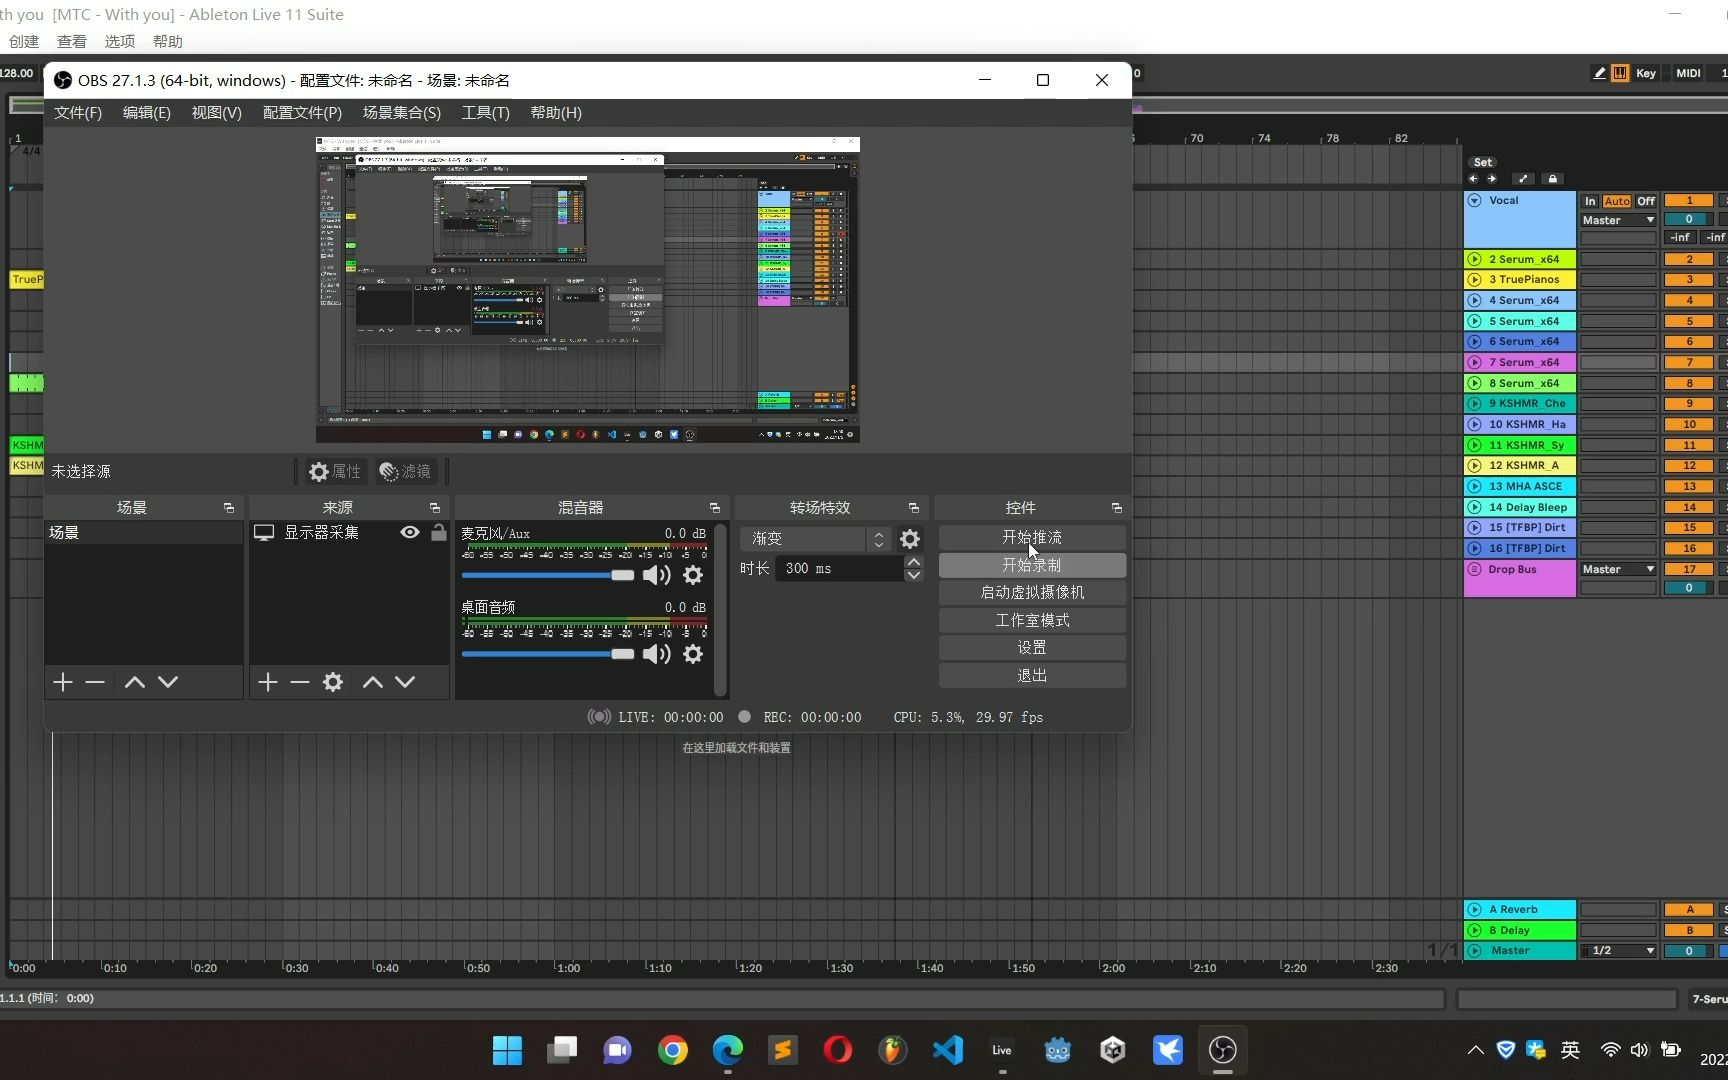Open the 场景集合(S) menu in OBS
The image size is (1728, 1080).
(402, 113)
